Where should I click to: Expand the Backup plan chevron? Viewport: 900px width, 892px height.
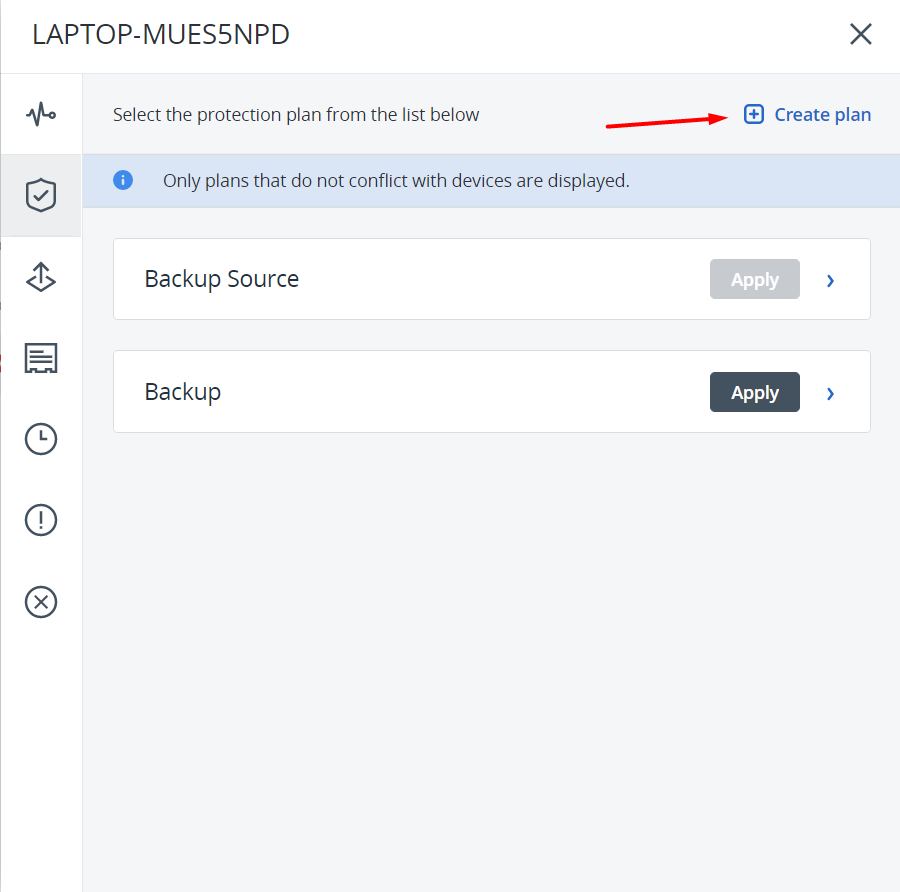point(831,394)
